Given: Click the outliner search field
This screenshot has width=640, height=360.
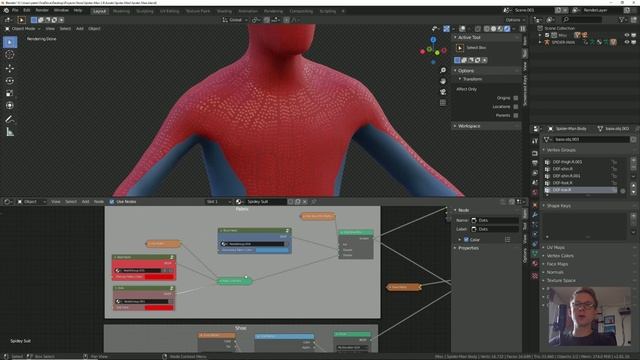Looking at the screenshot, I should pos(581,20).
